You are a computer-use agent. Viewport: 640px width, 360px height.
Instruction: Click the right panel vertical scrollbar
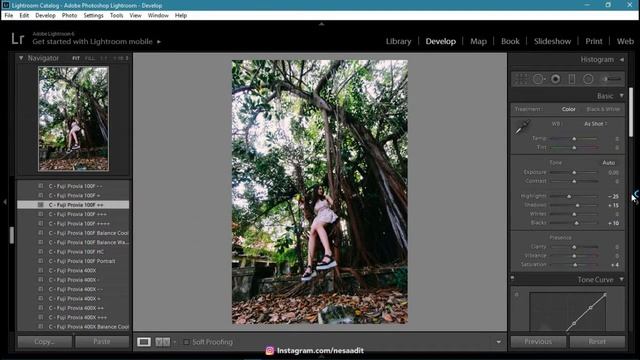point(631,112)
